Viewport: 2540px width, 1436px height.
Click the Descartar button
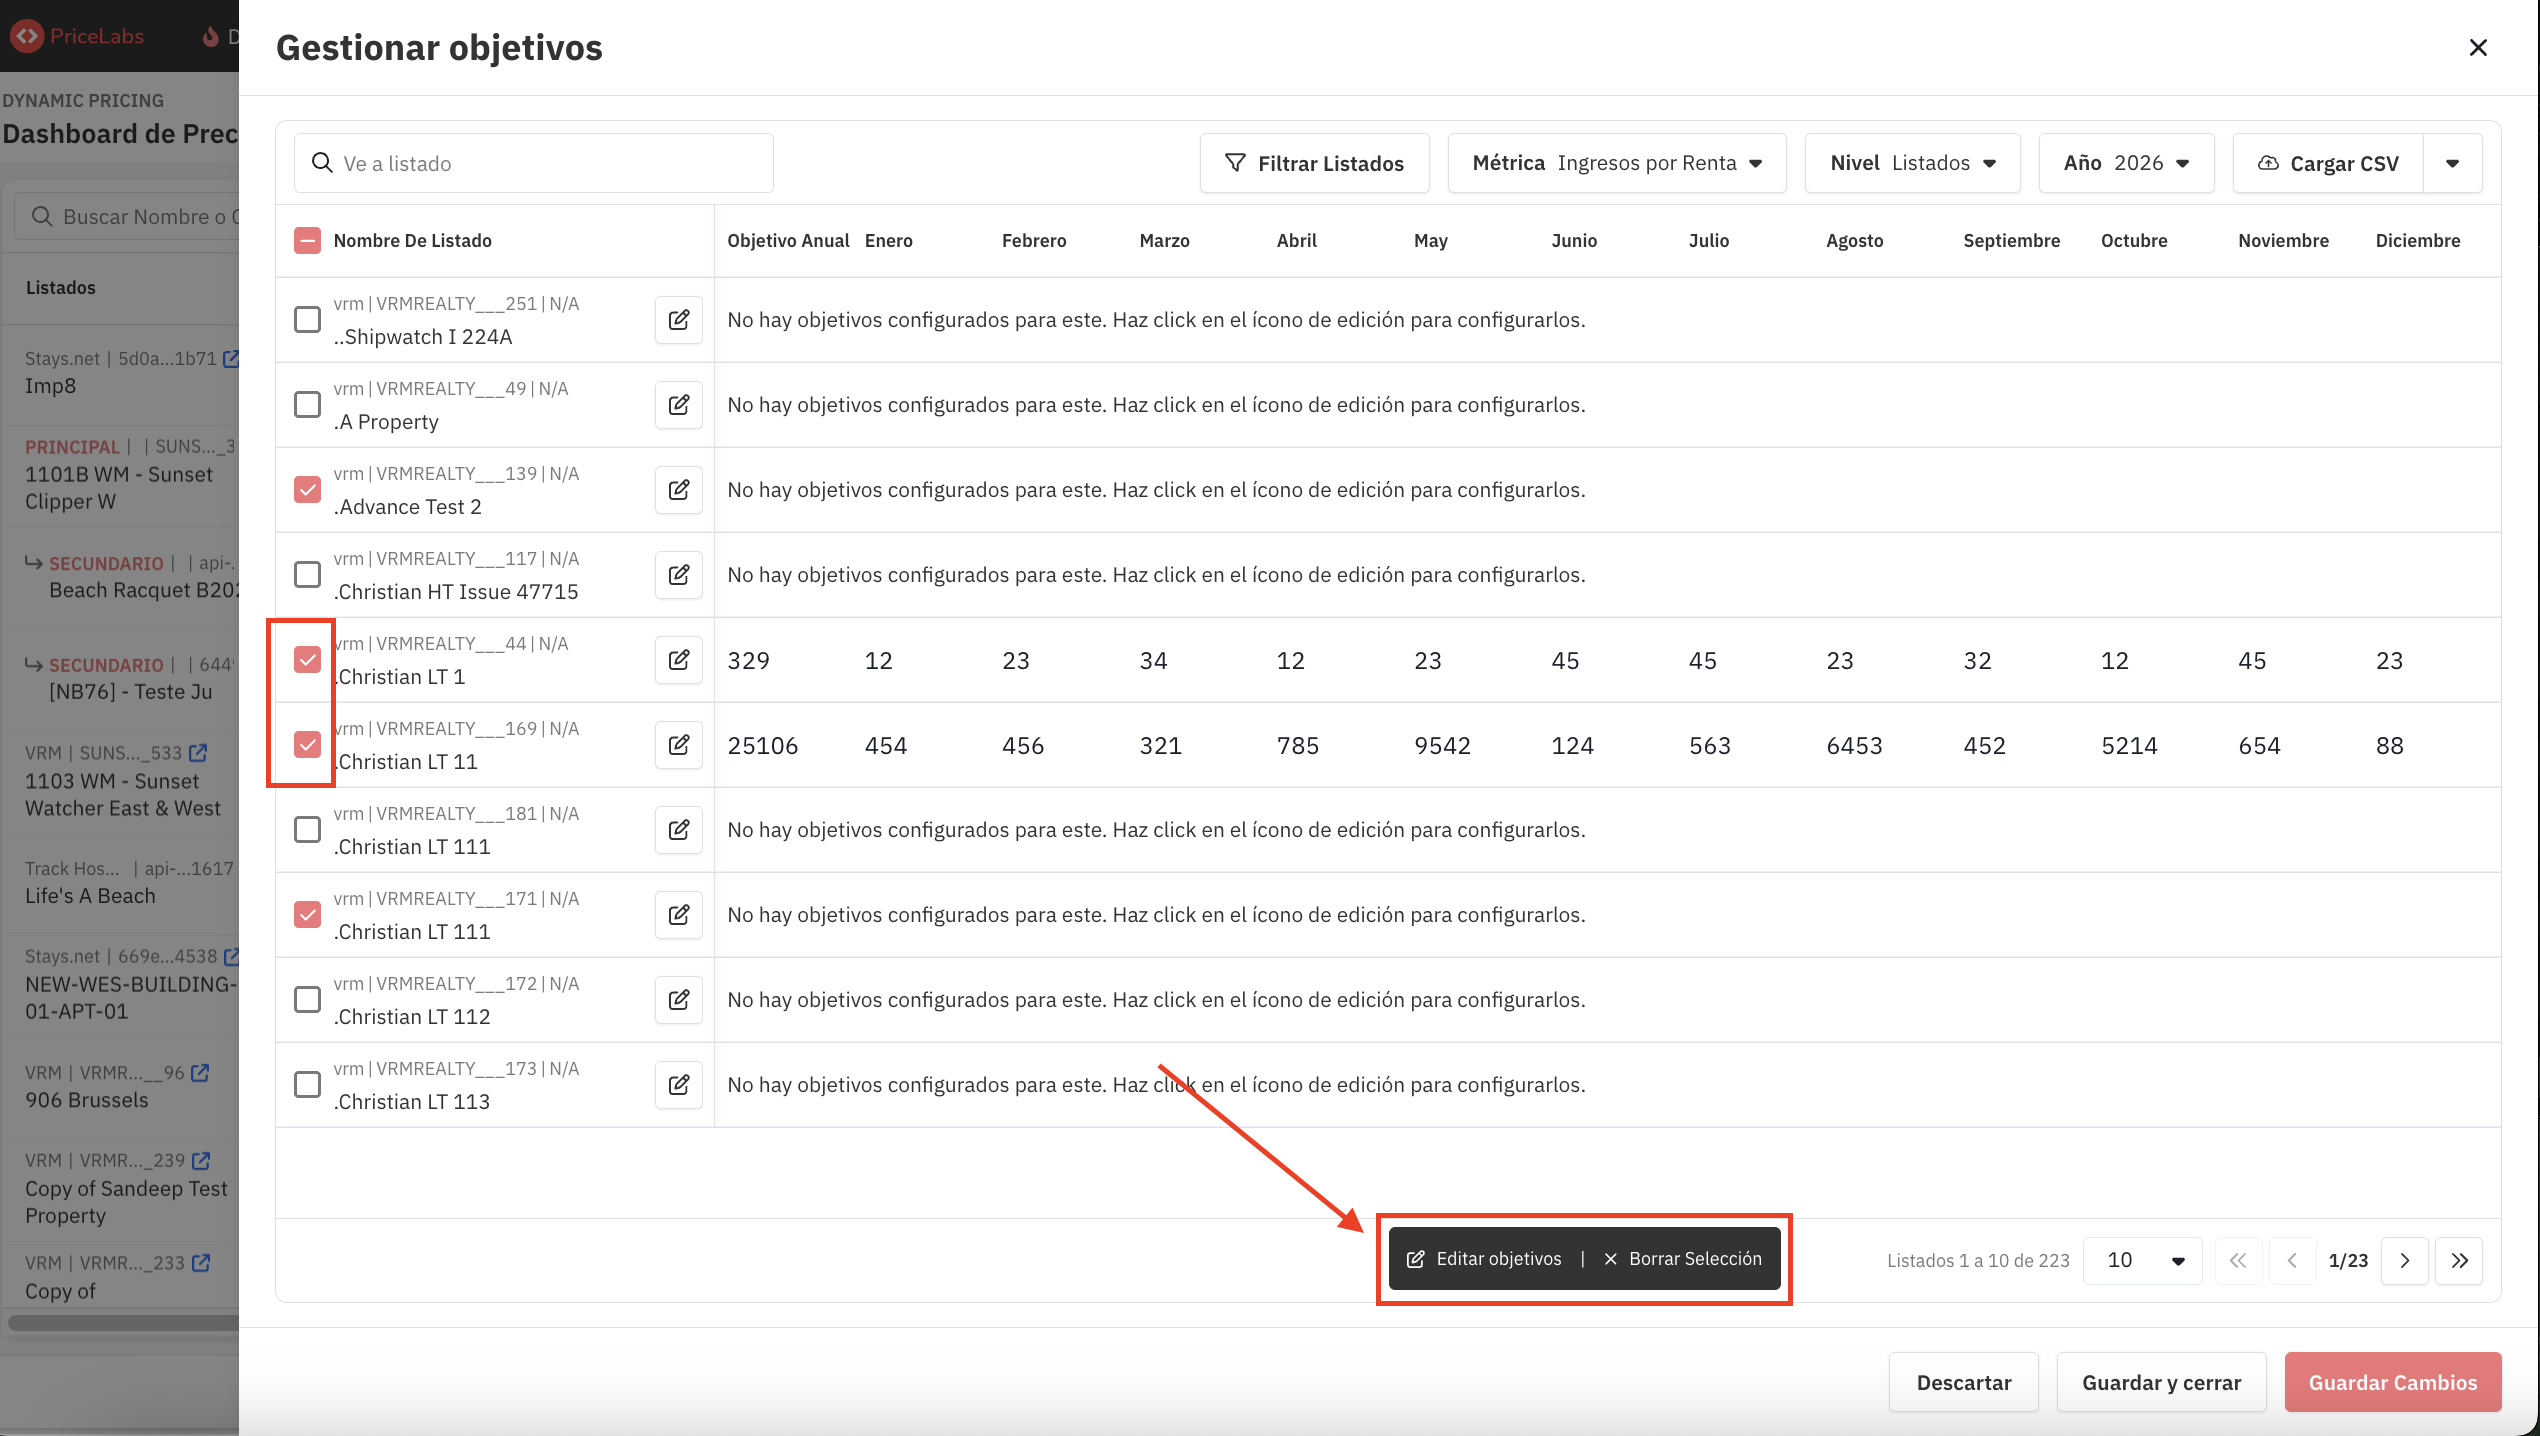coord(1964,1382)
